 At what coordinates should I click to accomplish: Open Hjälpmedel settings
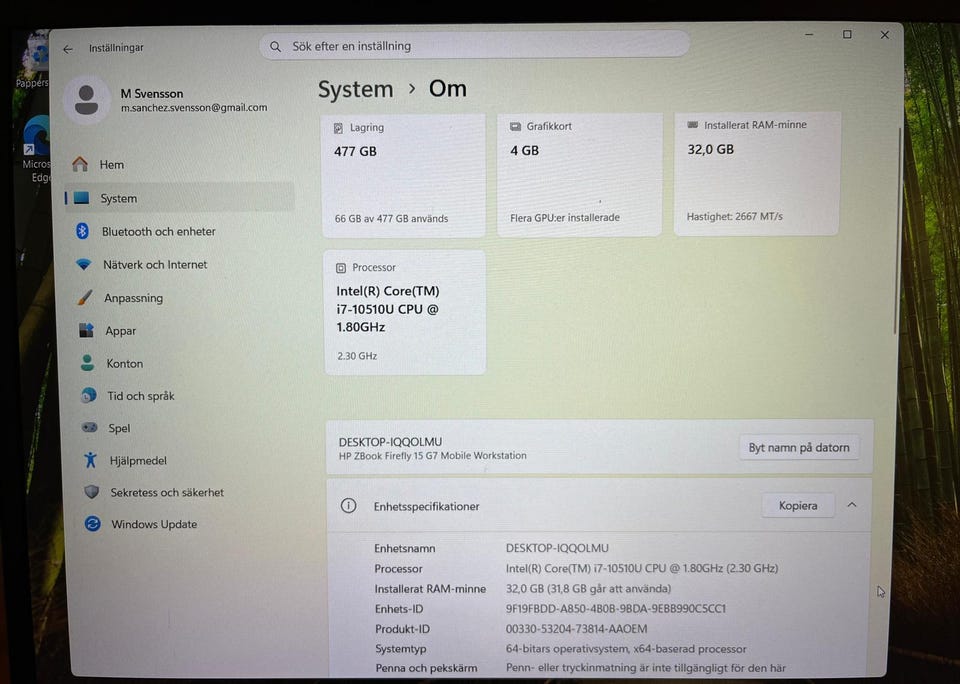click(184, 460)
